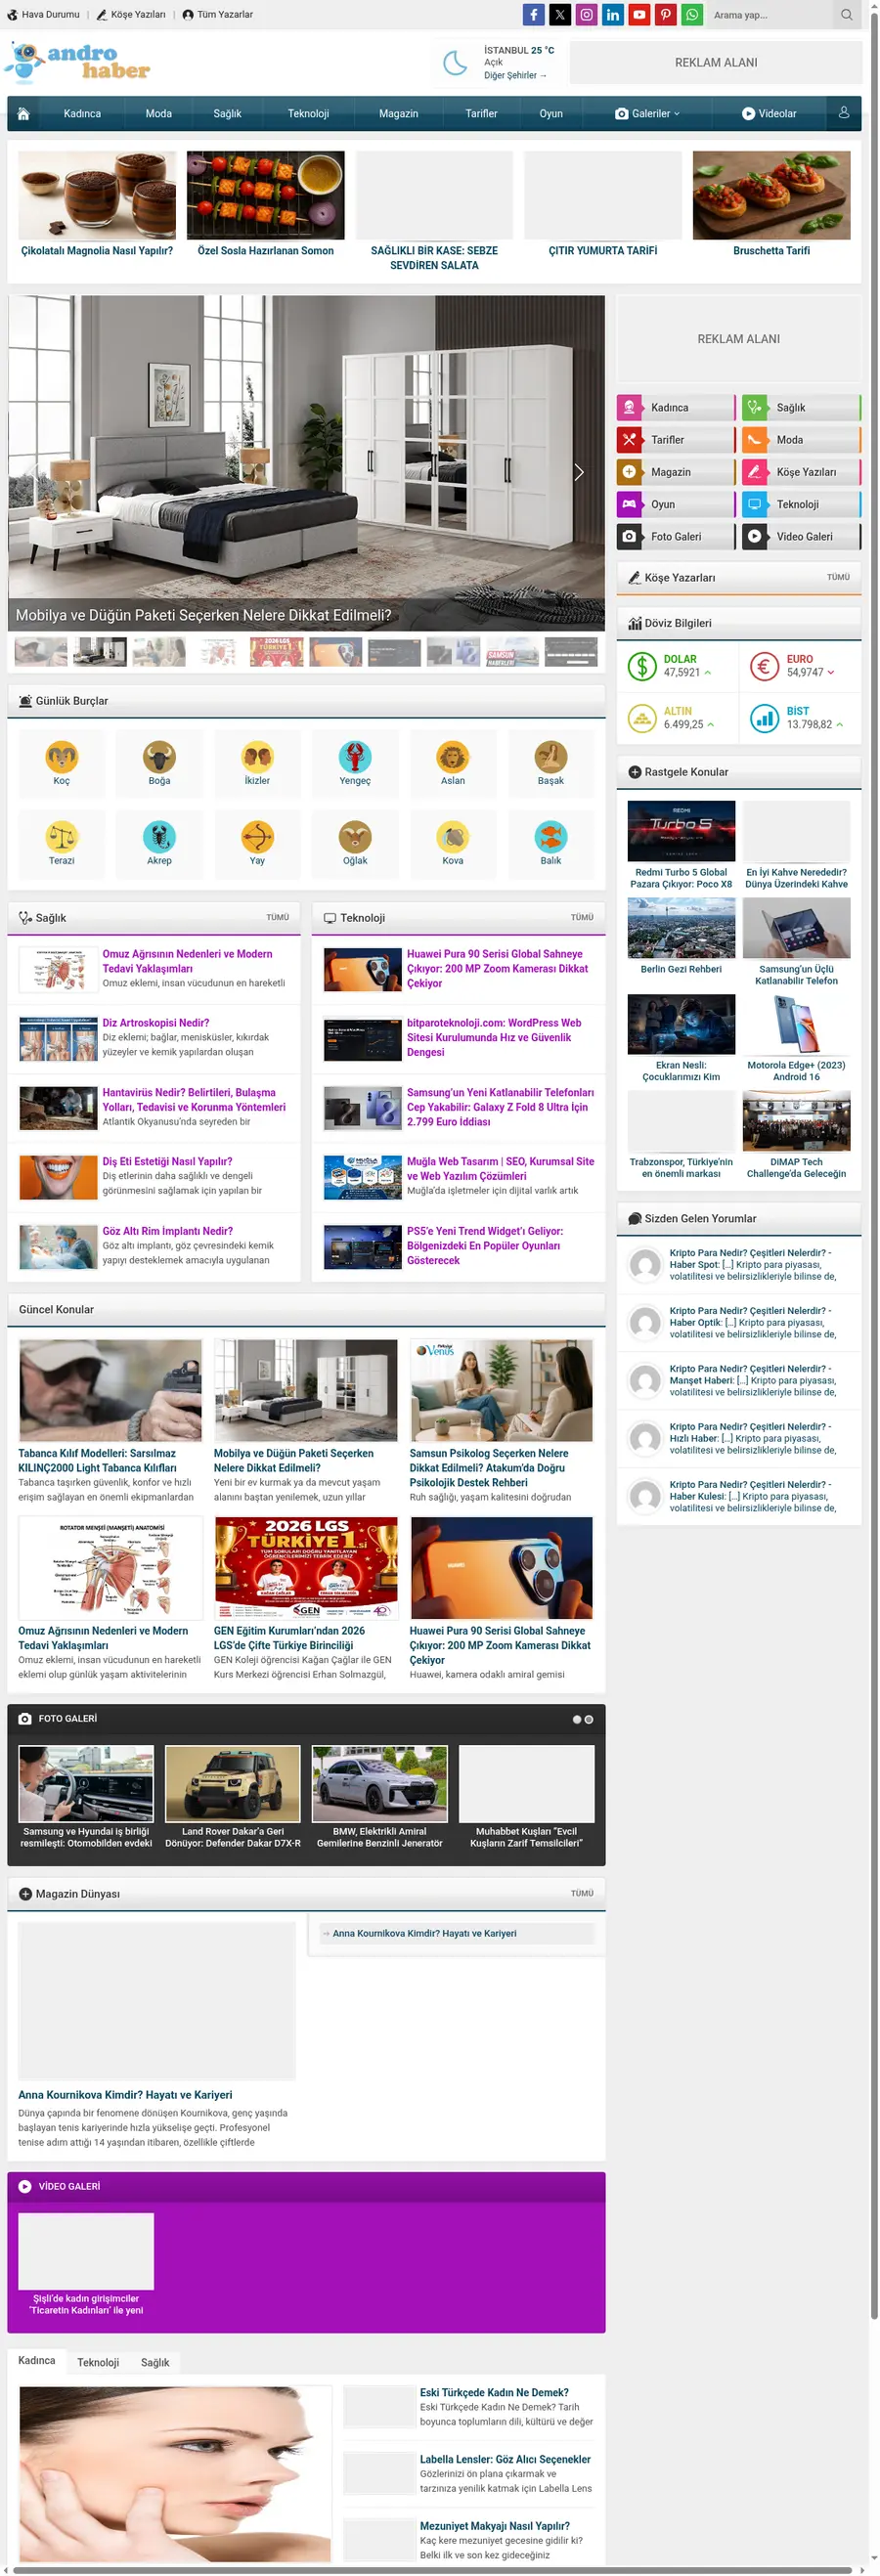Open the Video Galeri sidebar category button

coord(801,537)
